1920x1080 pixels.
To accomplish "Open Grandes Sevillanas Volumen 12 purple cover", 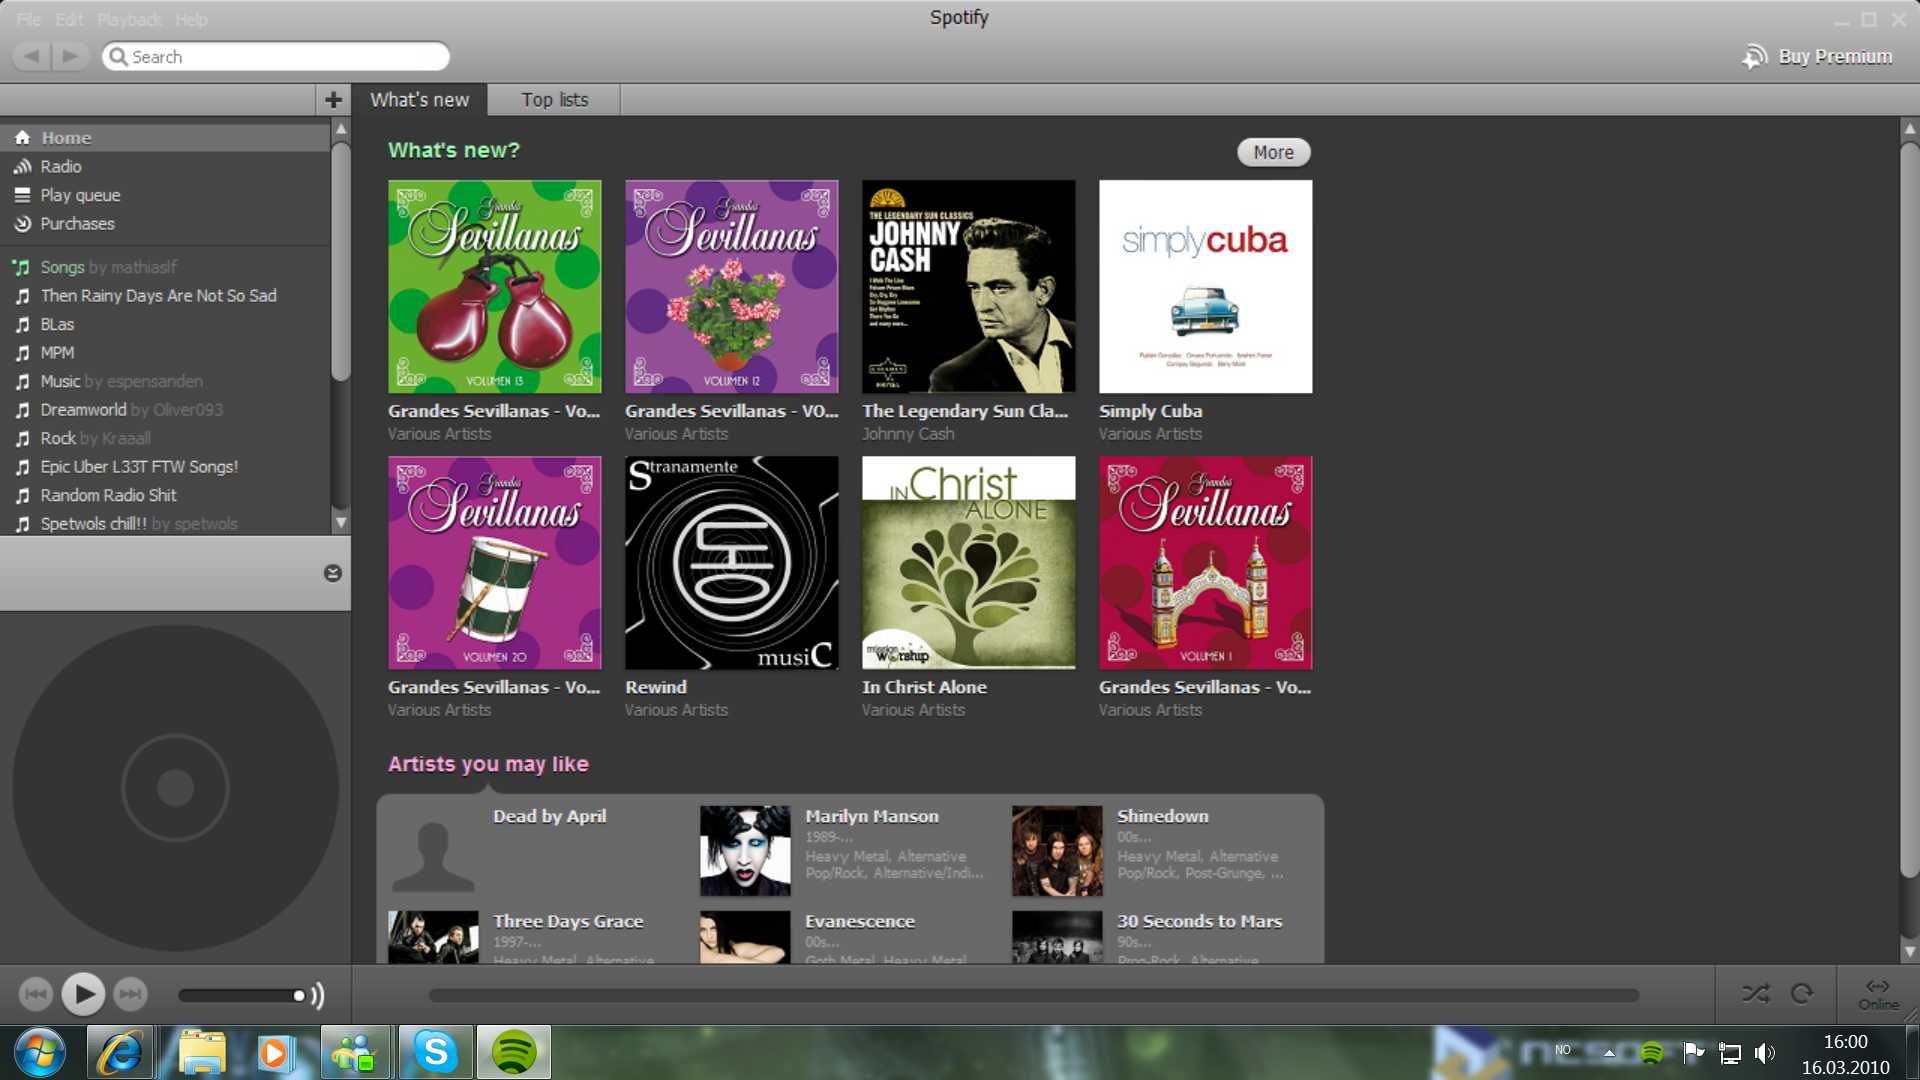I will click(732, 286).
